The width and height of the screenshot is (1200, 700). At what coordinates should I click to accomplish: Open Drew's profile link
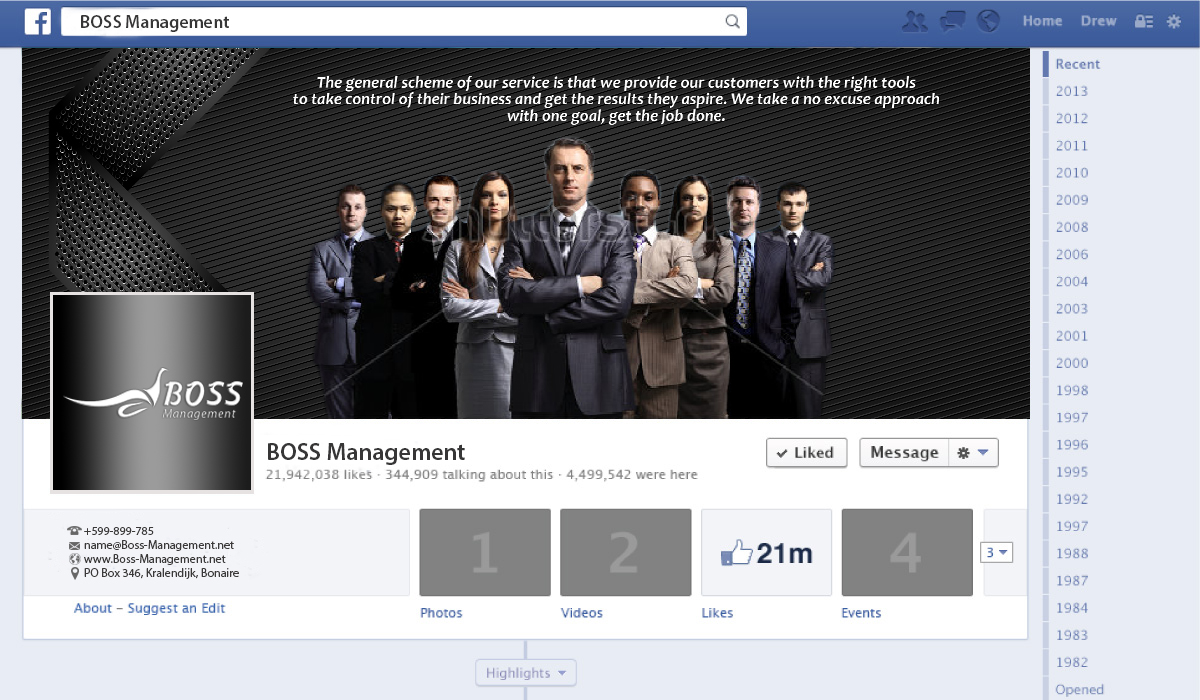point(1098,21)
